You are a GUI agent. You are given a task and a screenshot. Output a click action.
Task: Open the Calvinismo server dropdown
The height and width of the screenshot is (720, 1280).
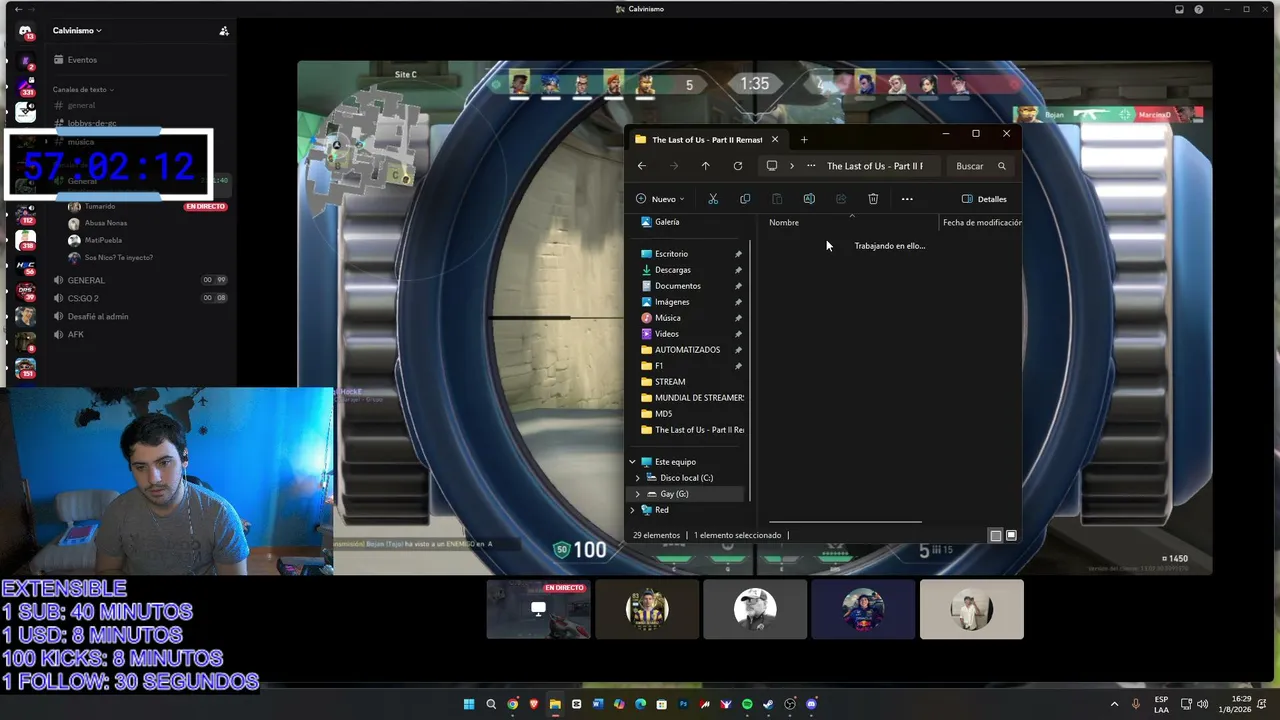click(x=77, y=31)
